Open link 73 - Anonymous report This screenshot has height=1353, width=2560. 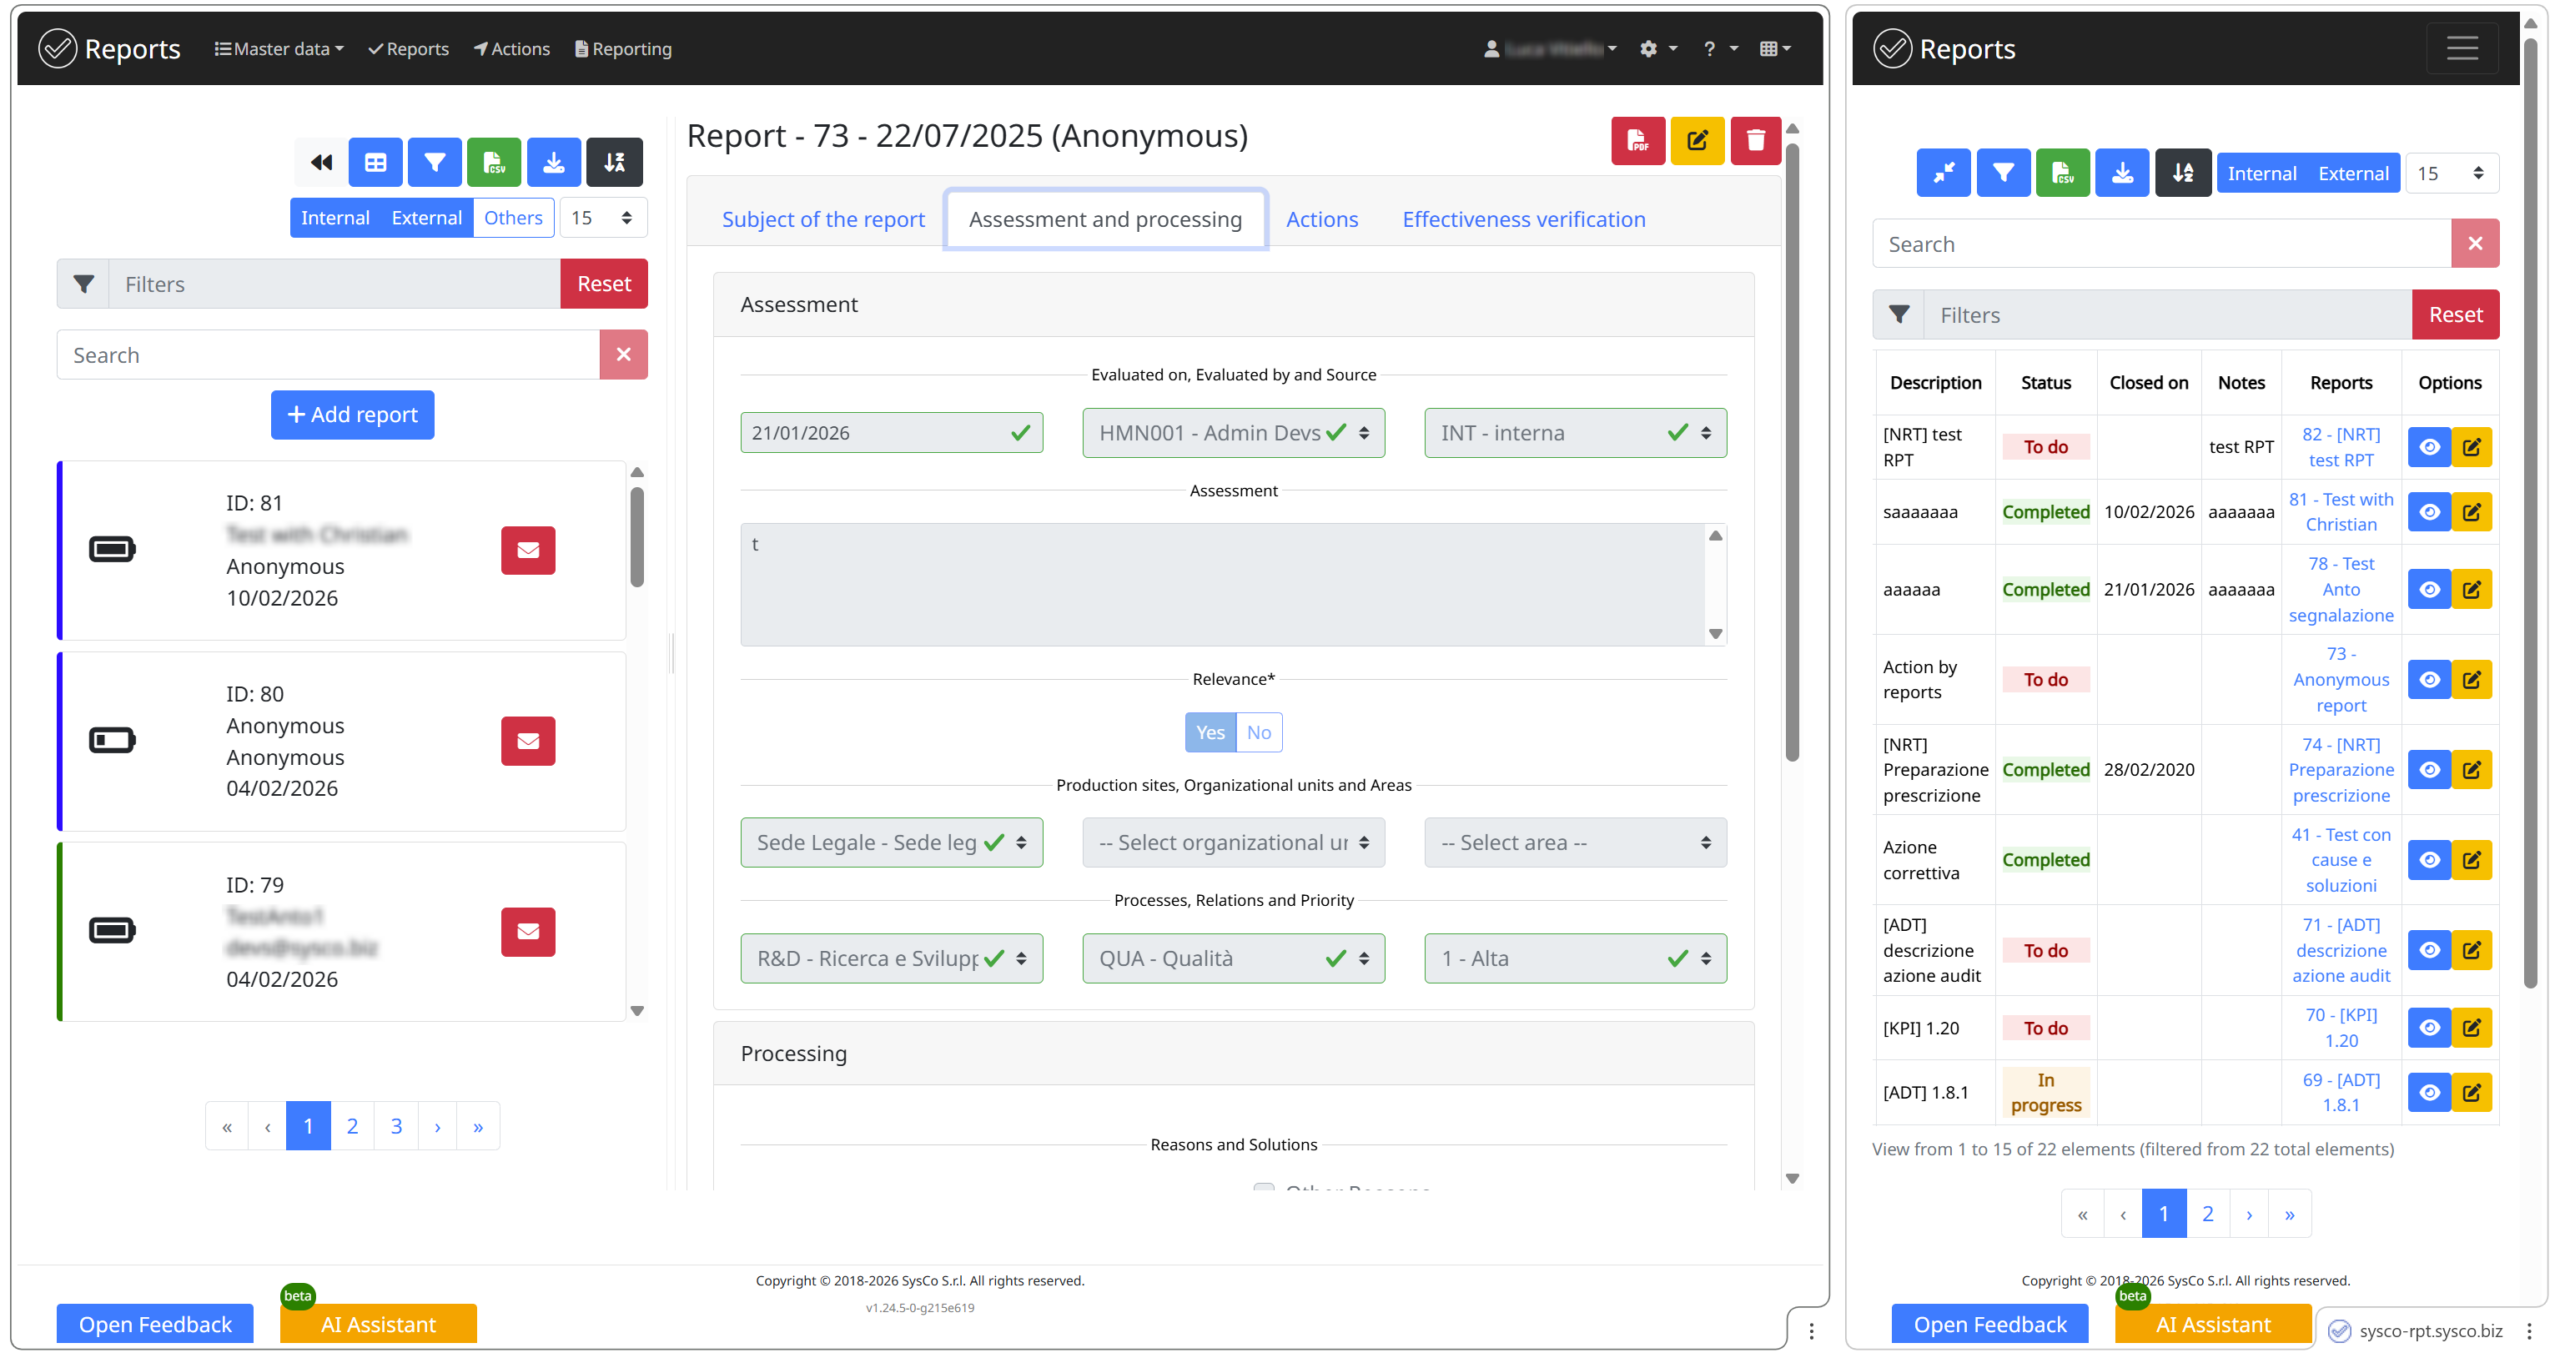[2340, 679]
